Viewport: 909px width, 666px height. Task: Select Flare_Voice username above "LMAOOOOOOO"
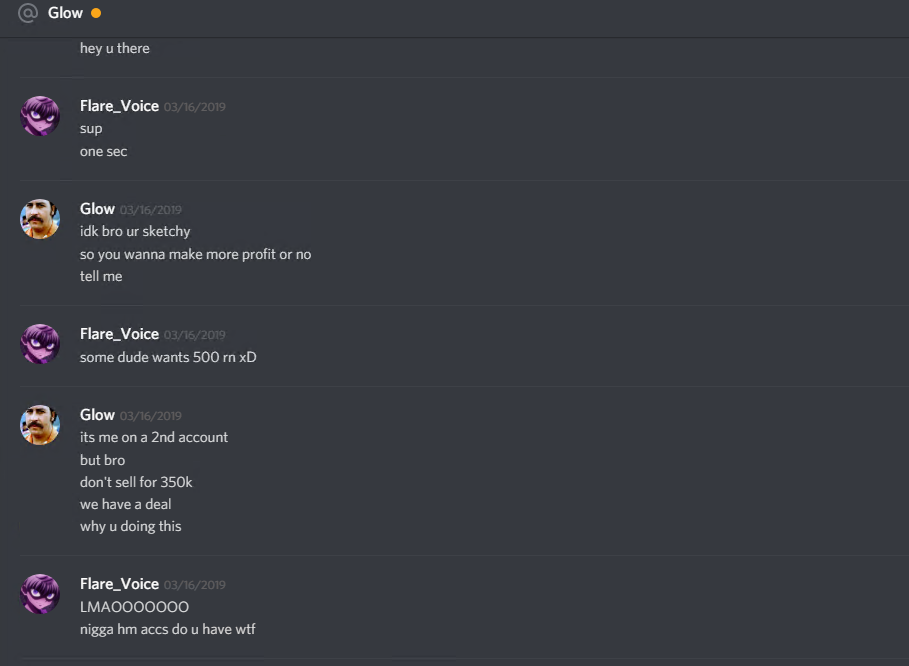119,584
